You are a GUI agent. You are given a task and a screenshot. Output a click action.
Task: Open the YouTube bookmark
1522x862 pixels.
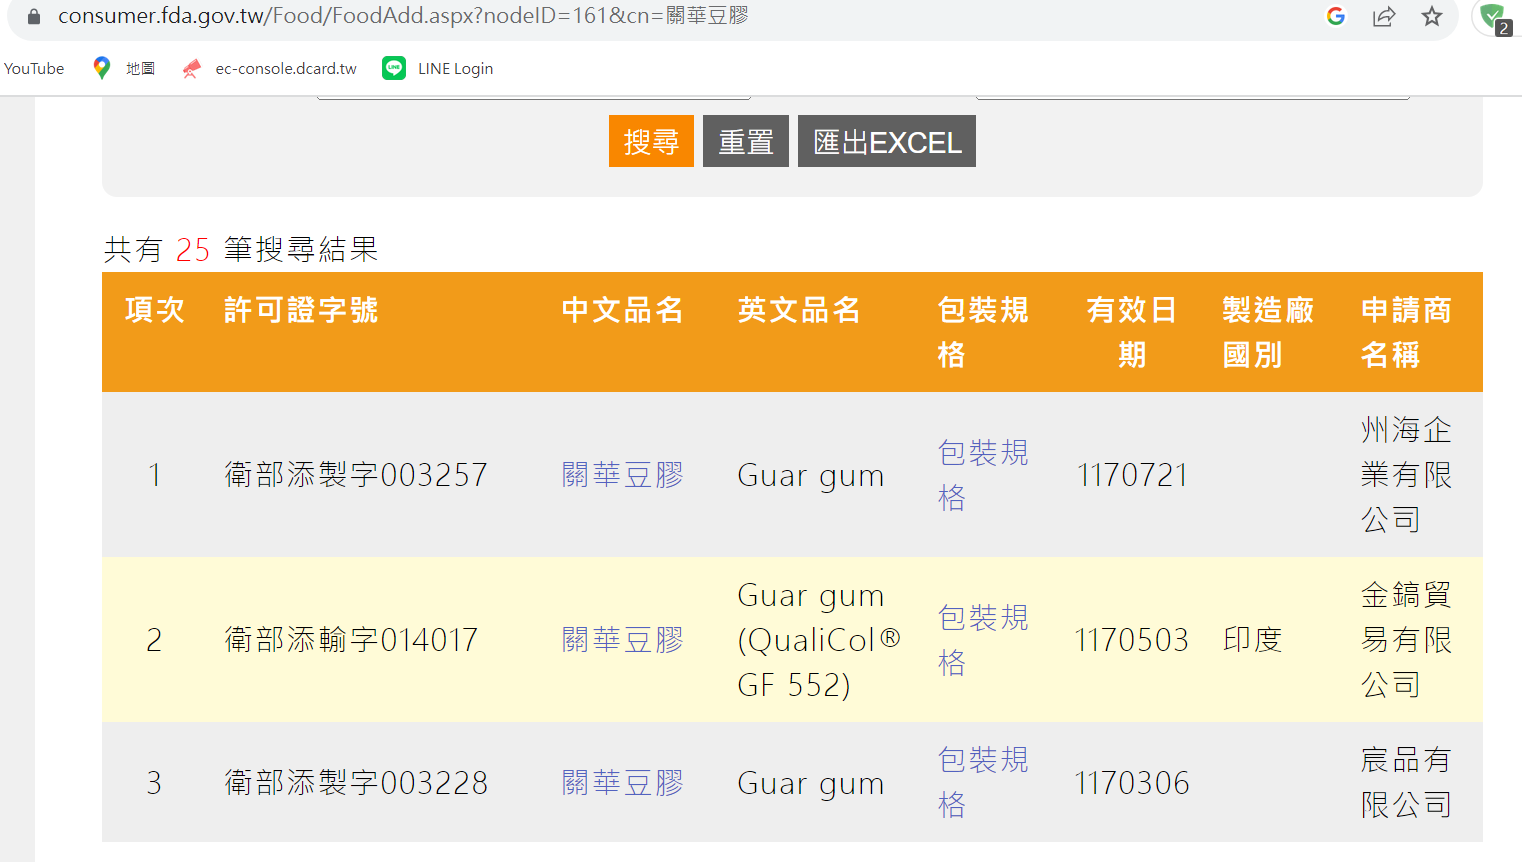[x=34, y=68]
